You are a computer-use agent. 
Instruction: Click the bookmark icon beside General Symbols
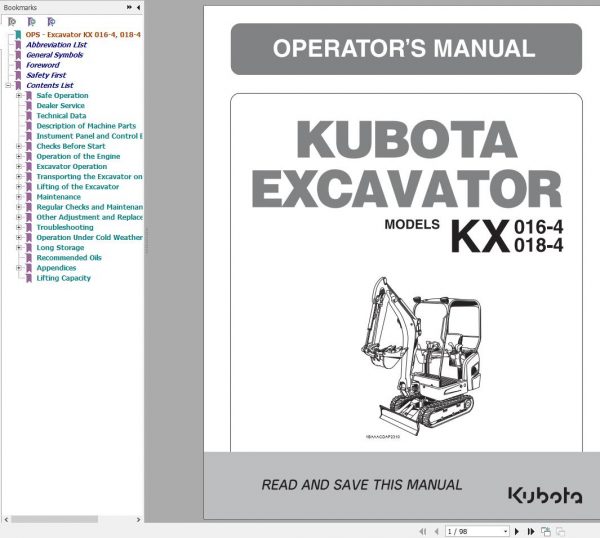point(18,55)
